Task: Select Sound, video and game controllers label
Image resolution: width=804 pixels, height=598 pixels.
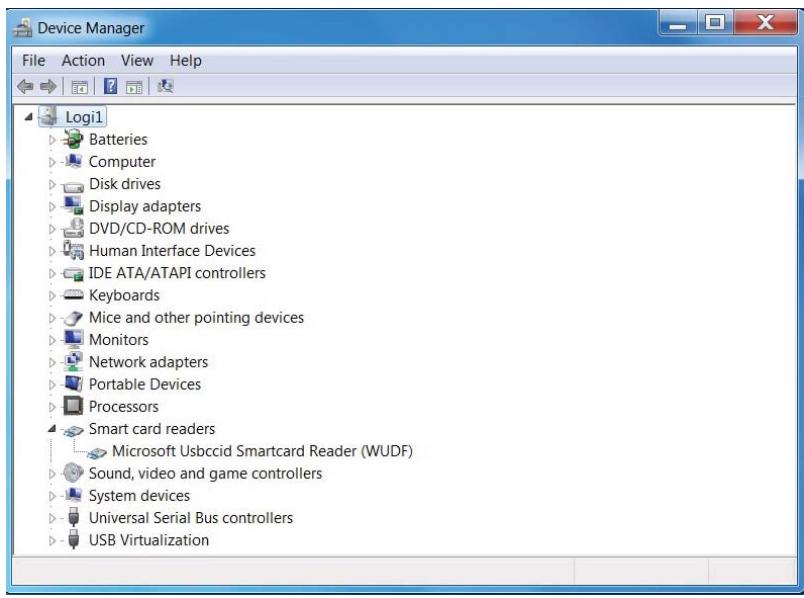Action: pyautogui.click(x=205, y=473)
